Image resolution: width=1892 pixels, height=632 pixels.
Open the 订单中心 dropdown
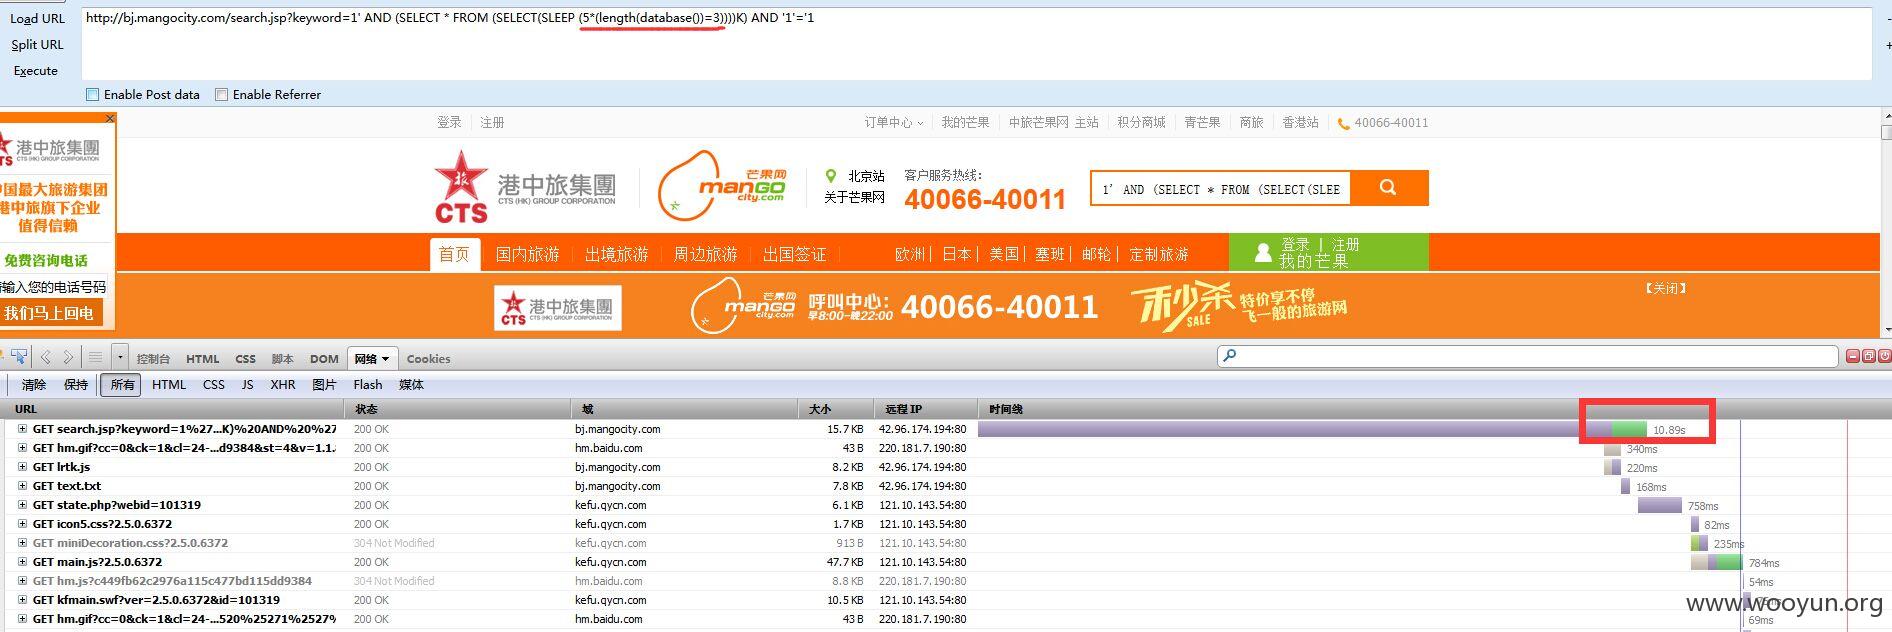[x=894, y=123]
